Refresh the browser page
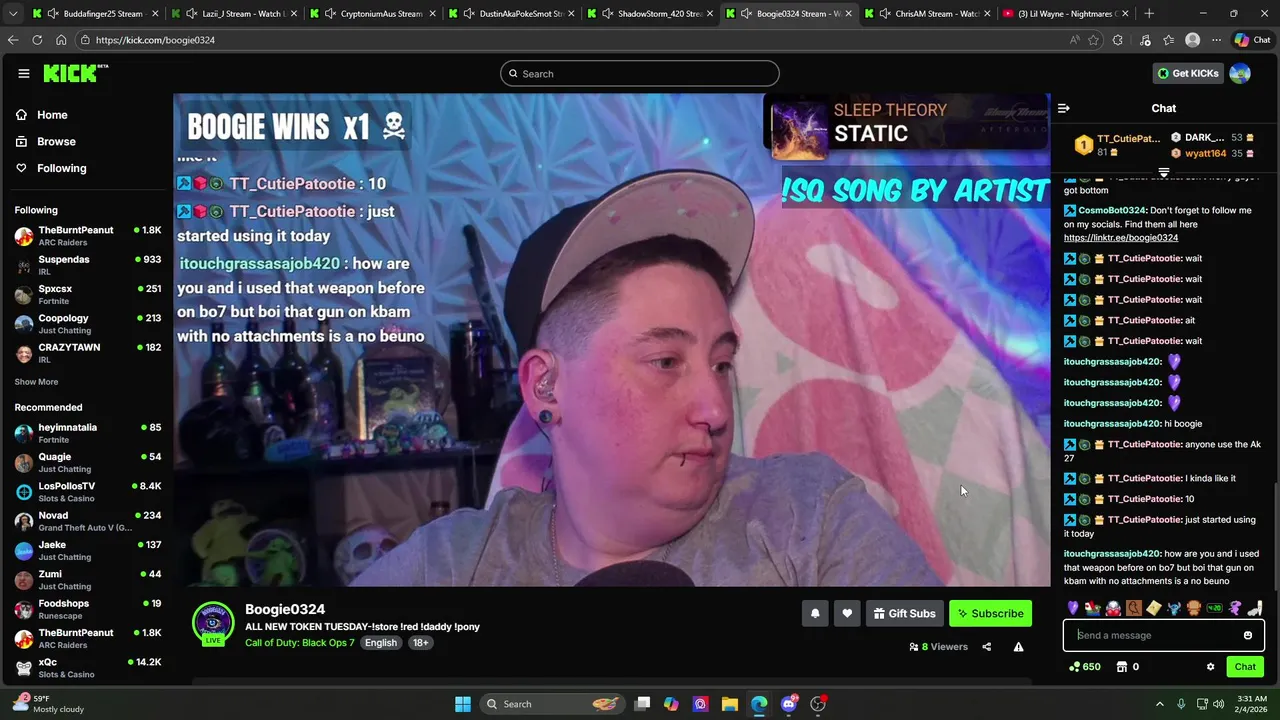The width and height of the screenshot is (1280, 720). pos(37,40)
